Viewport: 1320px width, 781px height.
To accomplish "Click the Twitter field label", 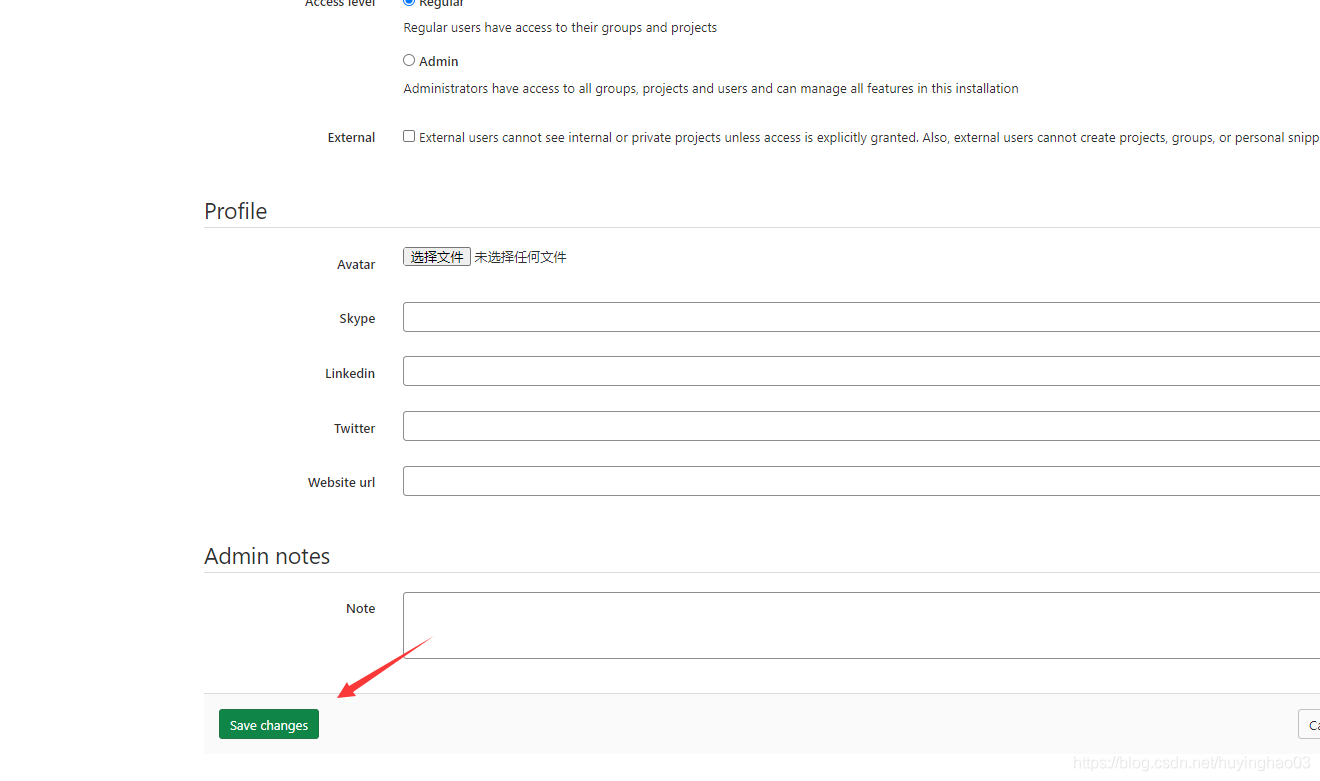I will [355, 428].
